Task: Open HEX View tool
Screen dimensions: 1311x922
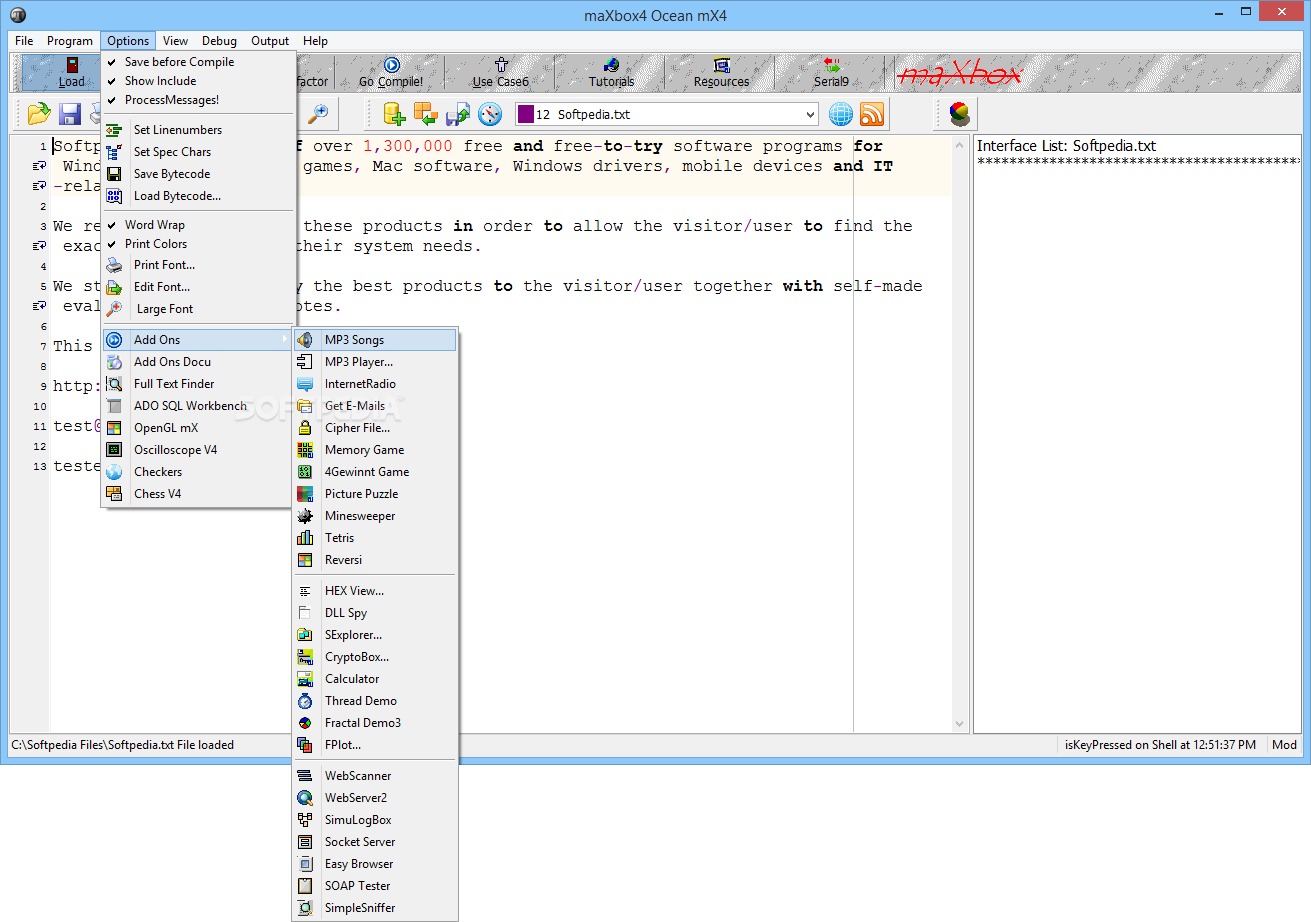Action: click(x=375, y=591)
